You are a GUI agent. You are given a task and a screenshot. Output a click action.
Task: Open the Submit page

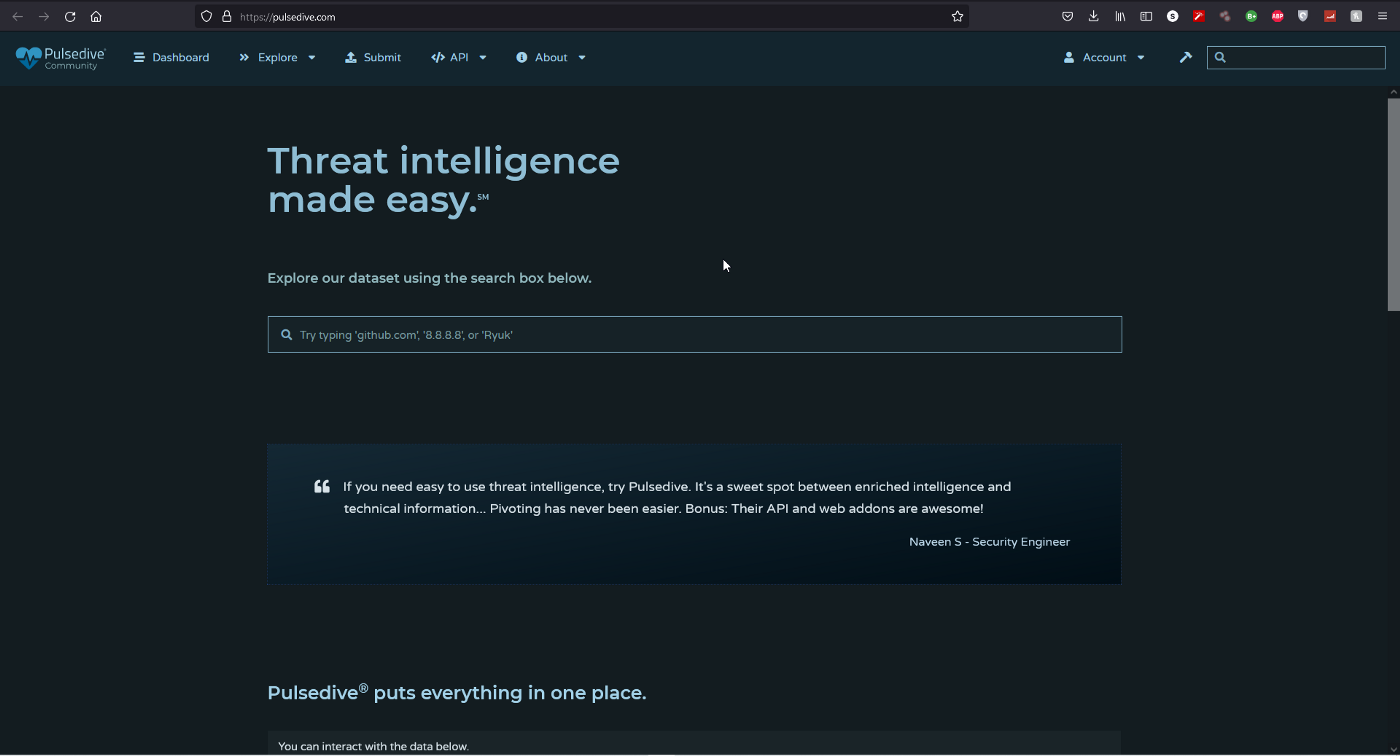(x=373, y=58)
